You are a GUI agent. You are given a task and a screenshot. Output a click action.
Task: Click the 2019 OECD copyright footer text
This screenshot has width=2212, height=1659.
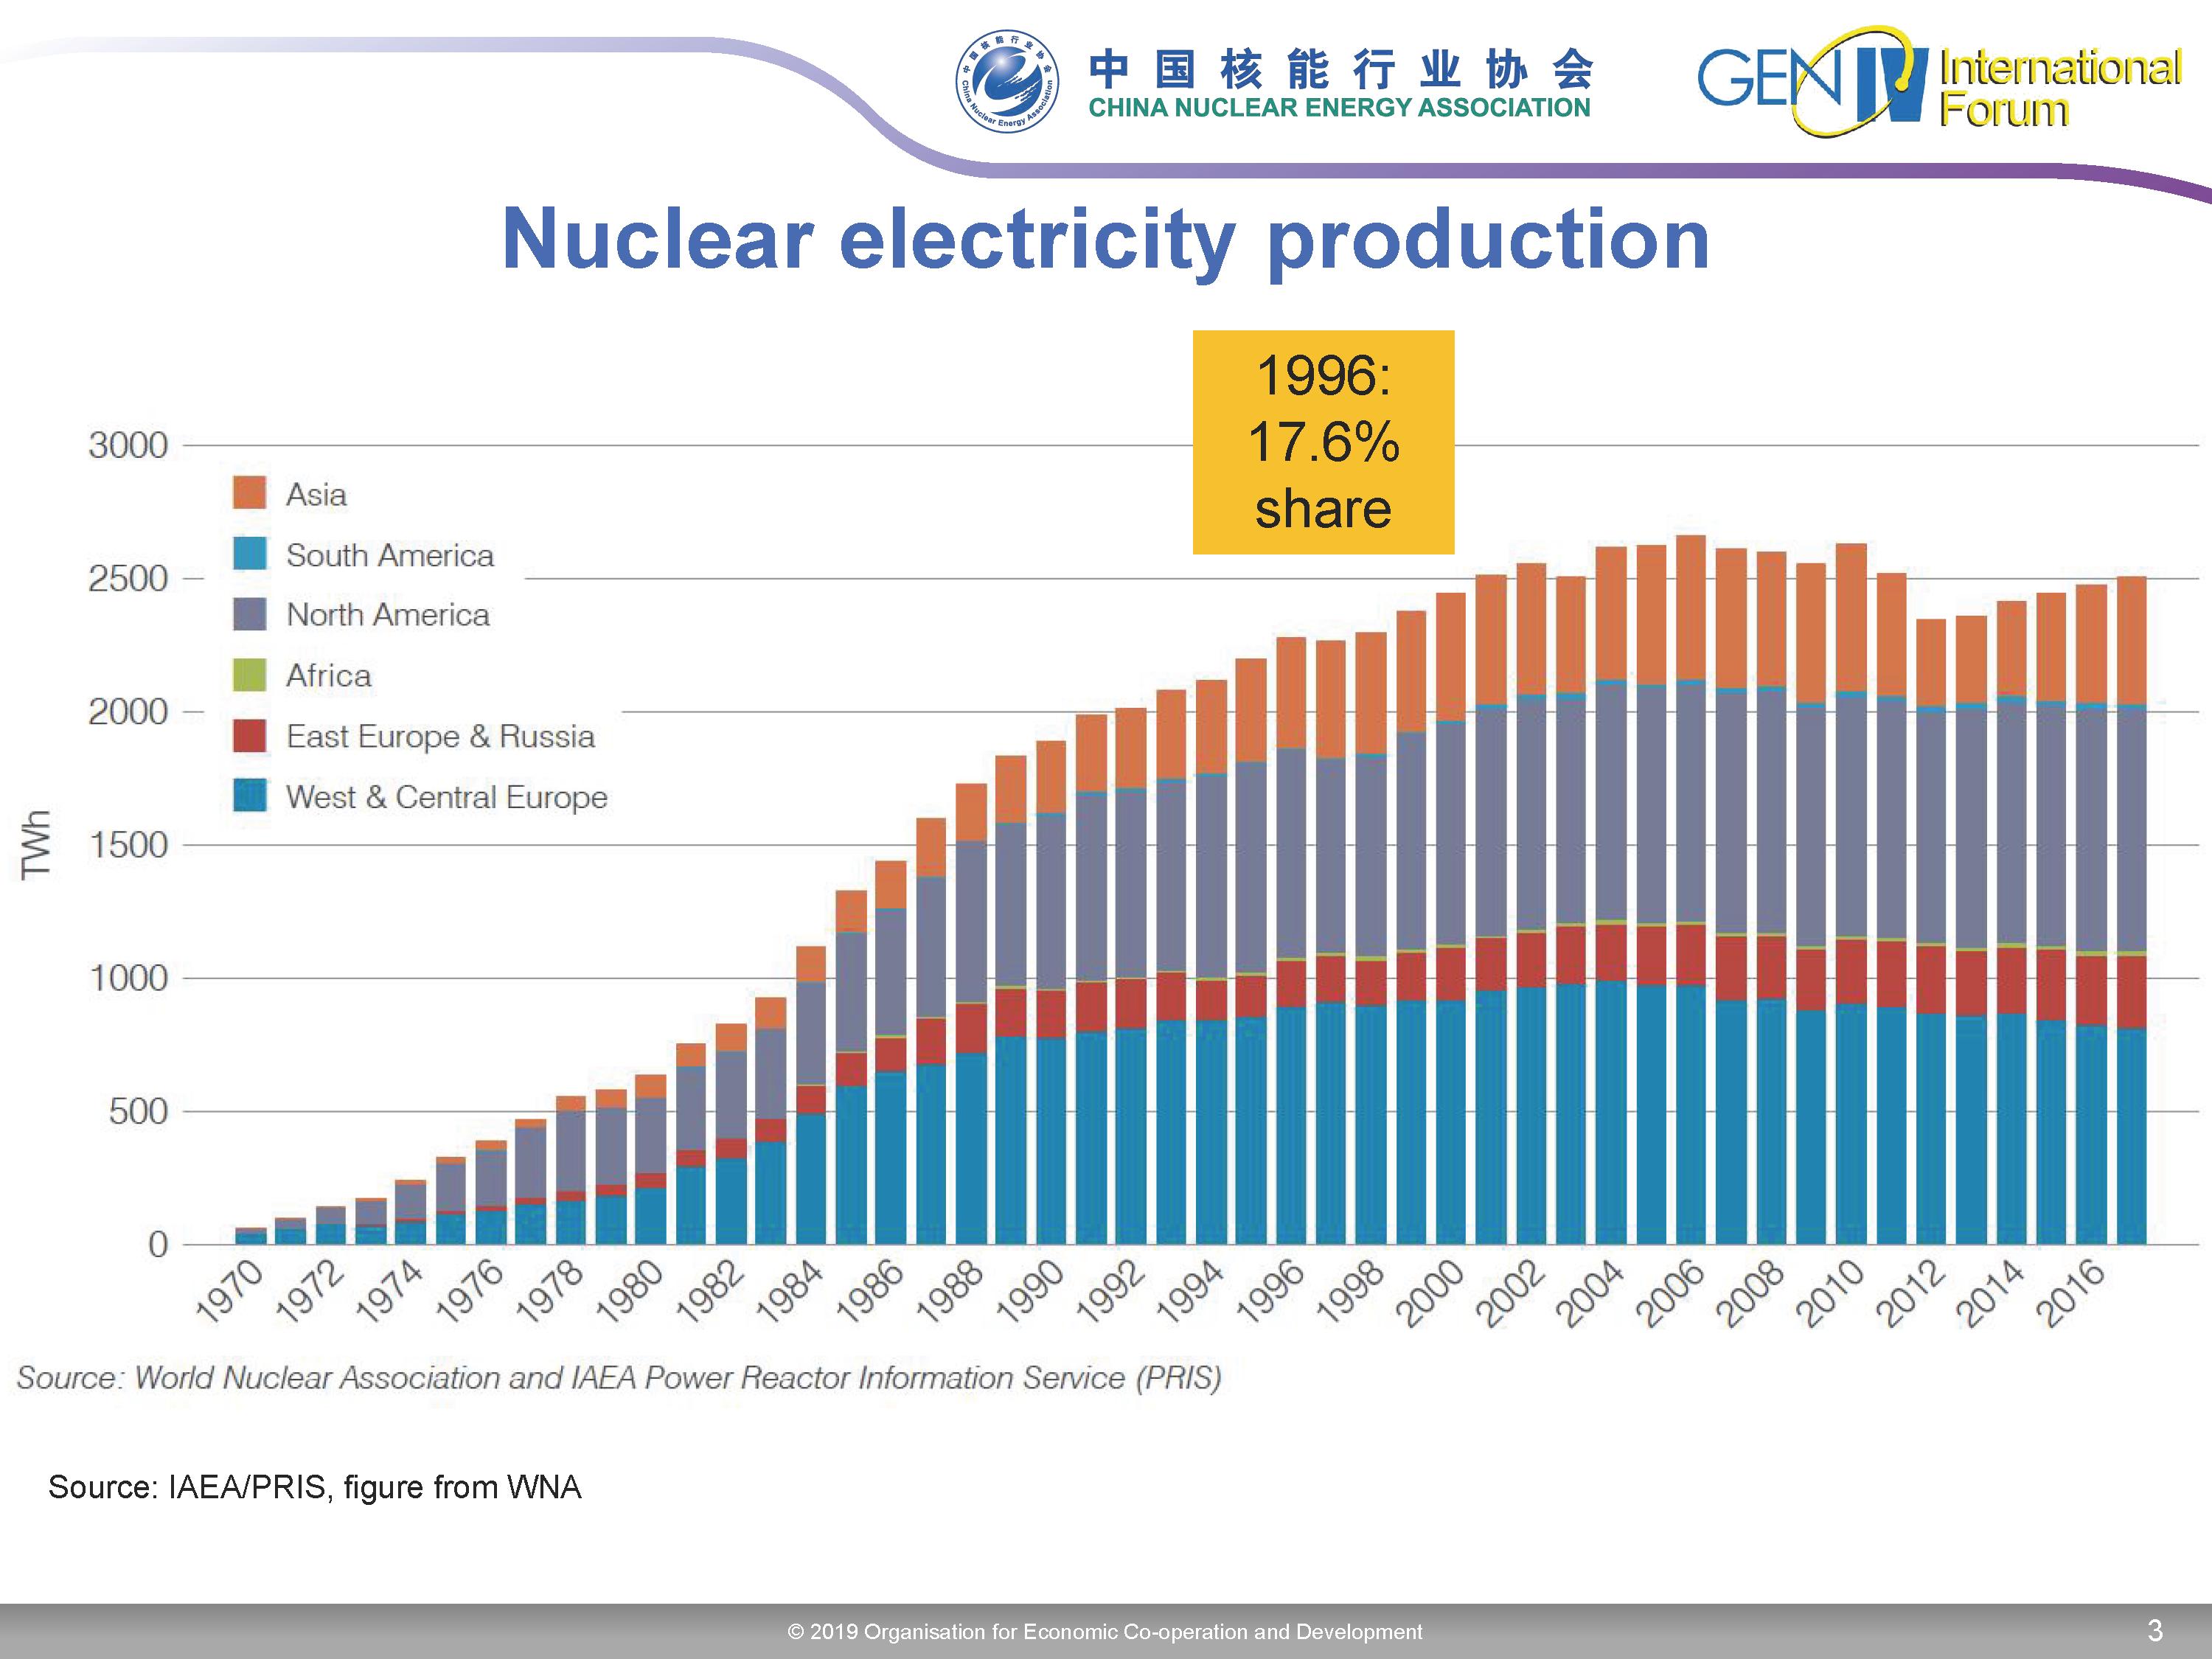point(1104,1631)
